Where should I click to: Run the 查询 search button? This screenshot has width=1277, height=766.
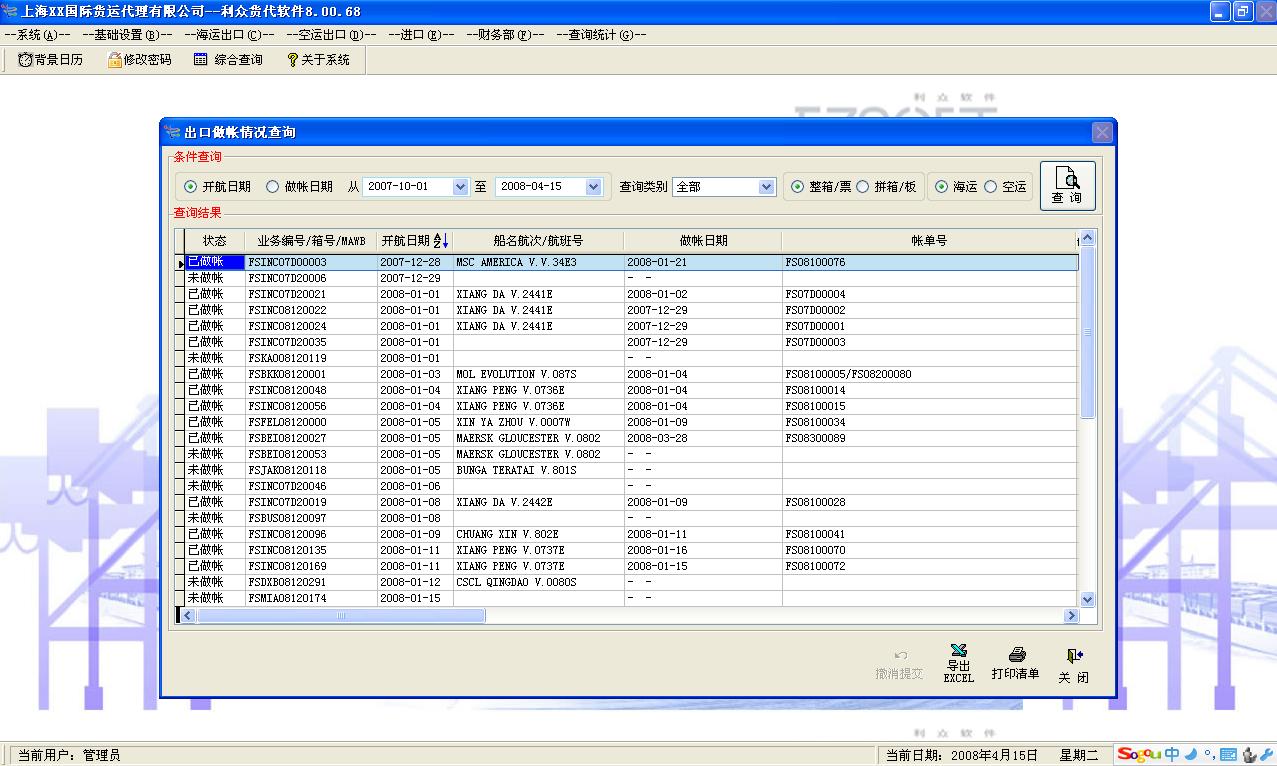[1067, 186]
